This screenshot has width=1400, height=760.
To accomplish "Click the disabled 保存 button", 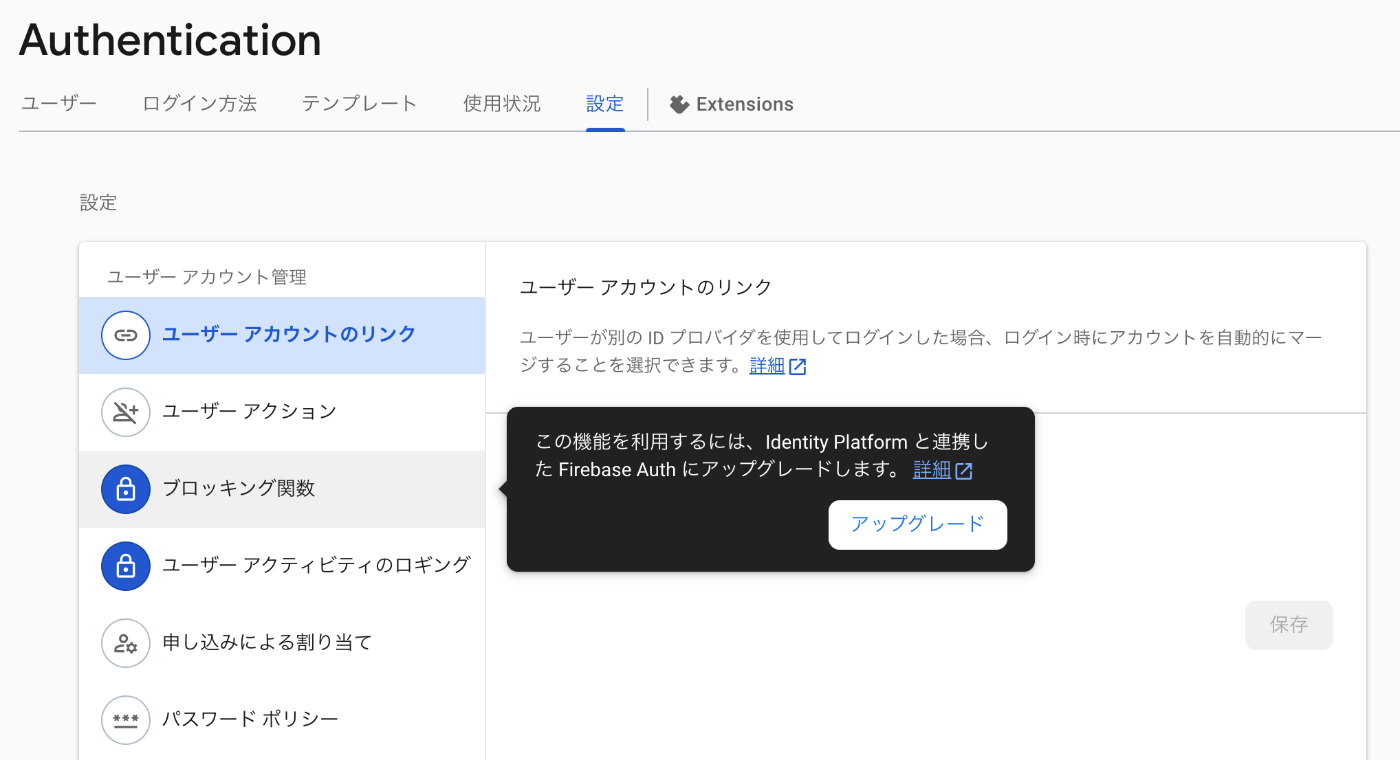I will pos(1289,625).
